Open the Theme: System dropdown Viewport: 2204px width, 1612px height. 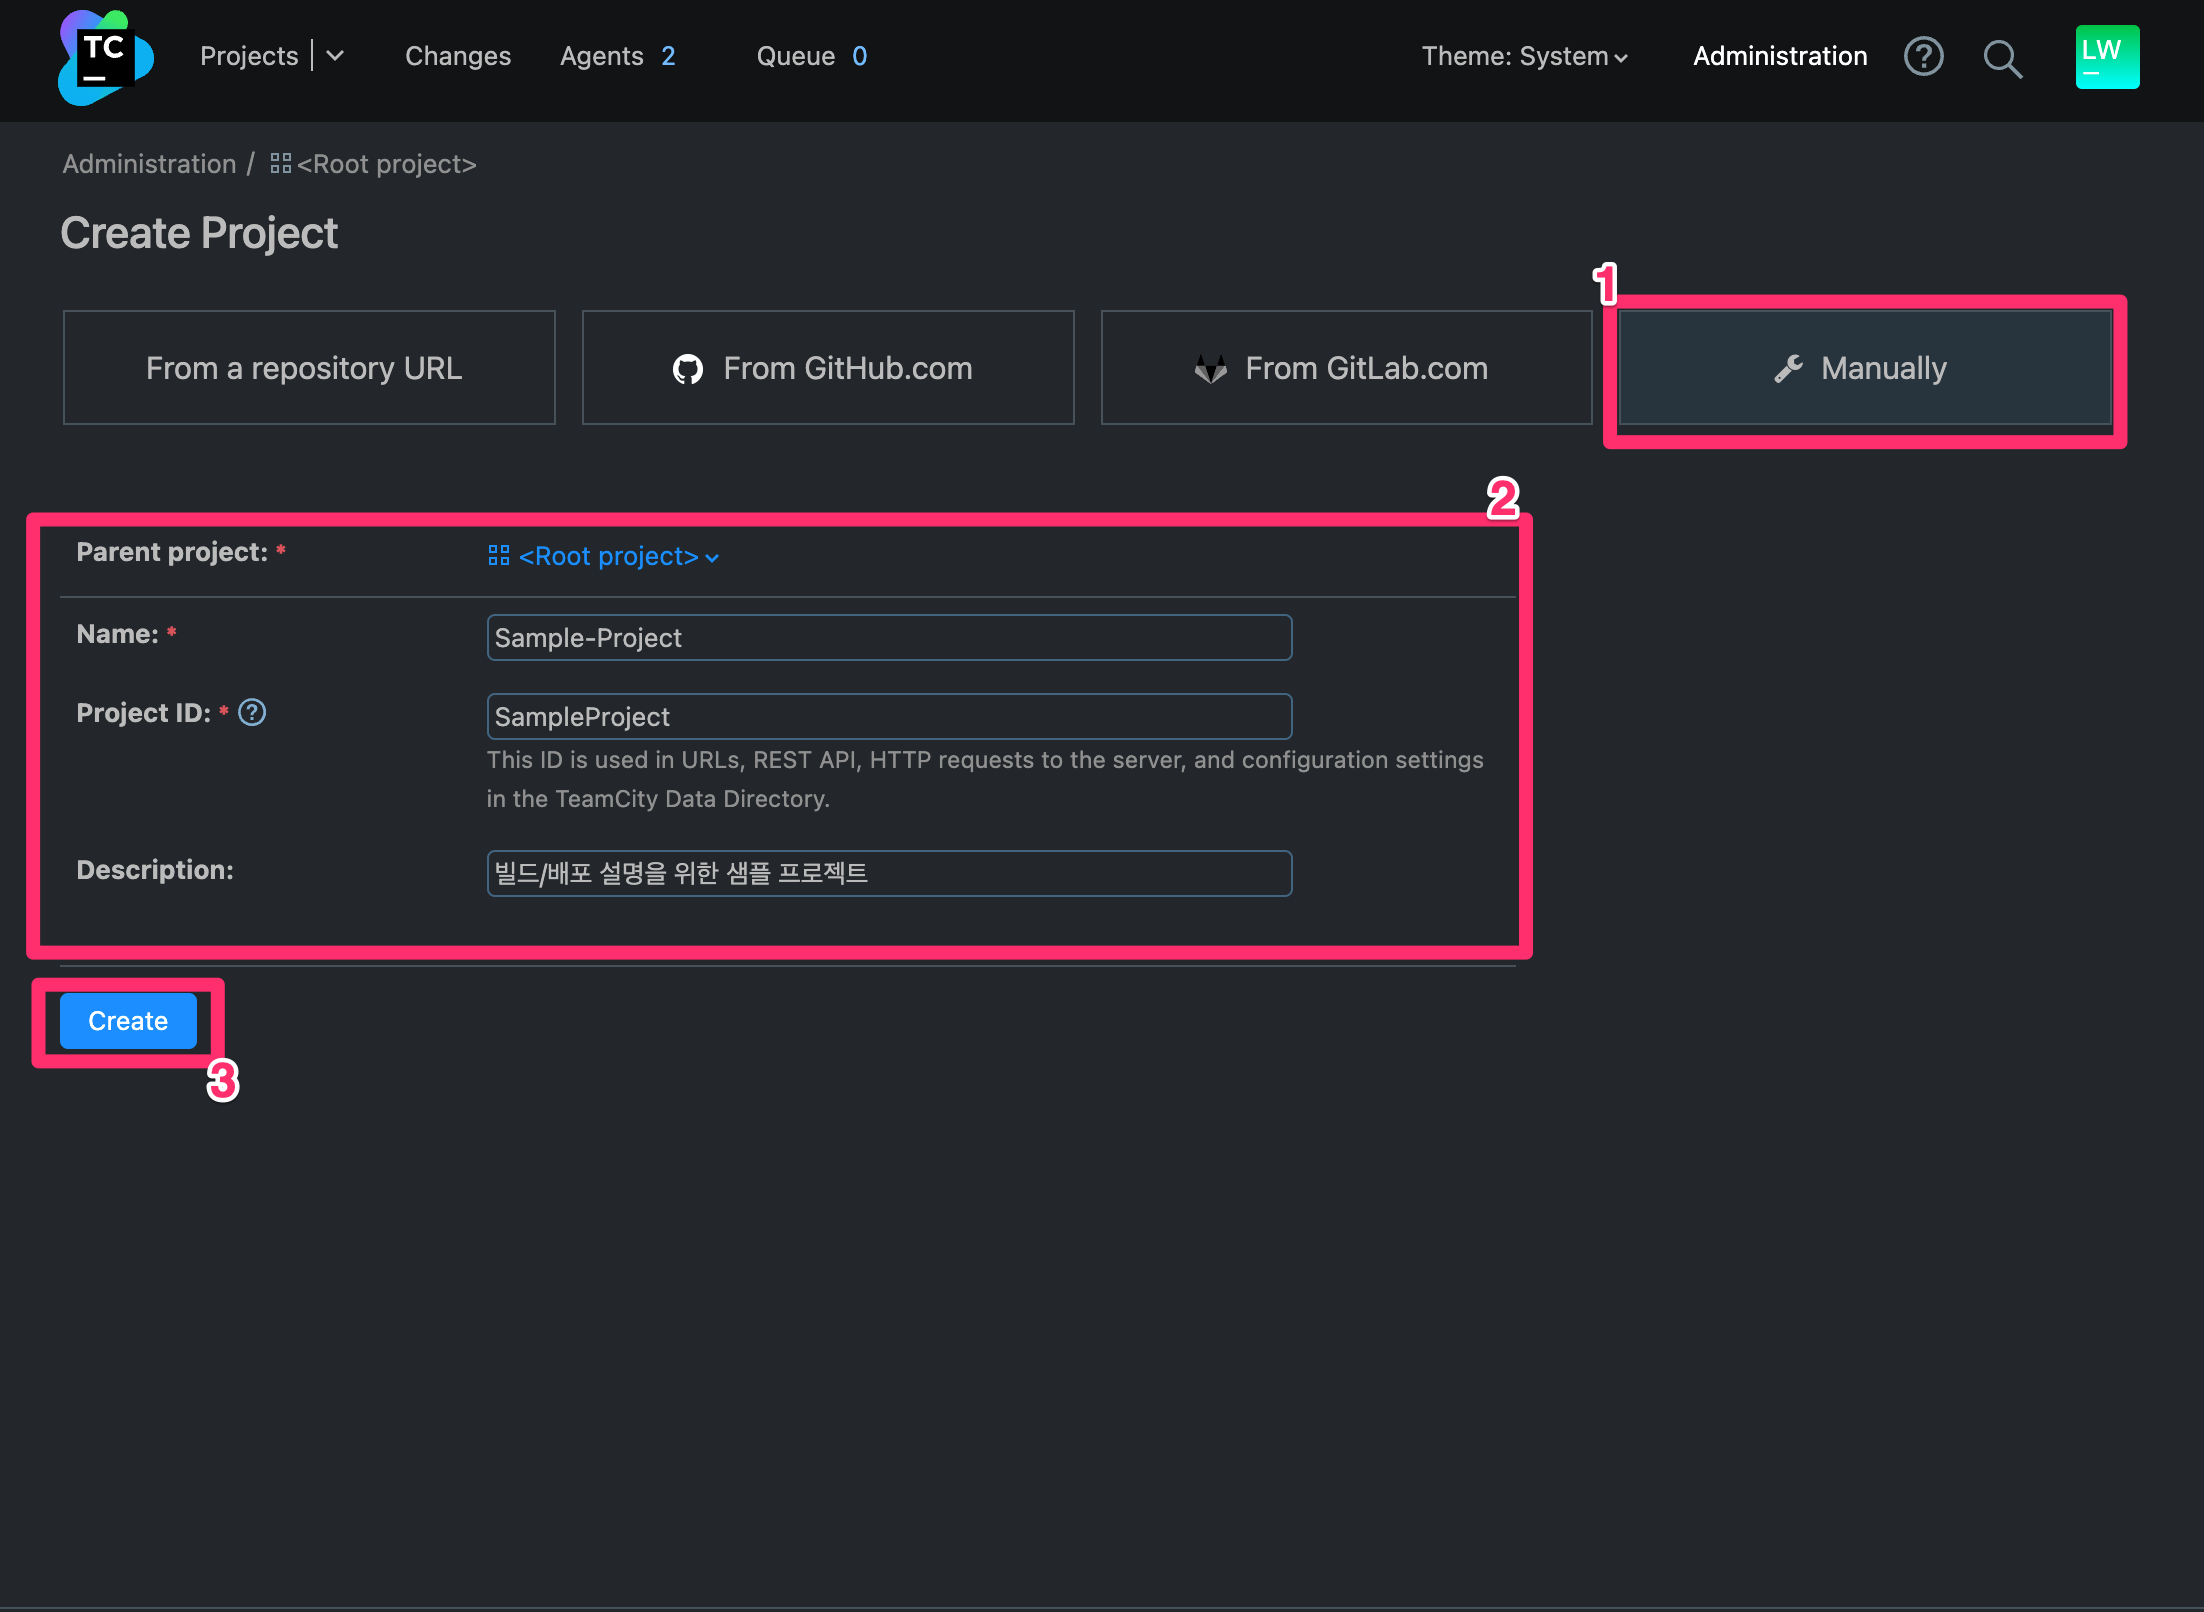[1524, 57]
